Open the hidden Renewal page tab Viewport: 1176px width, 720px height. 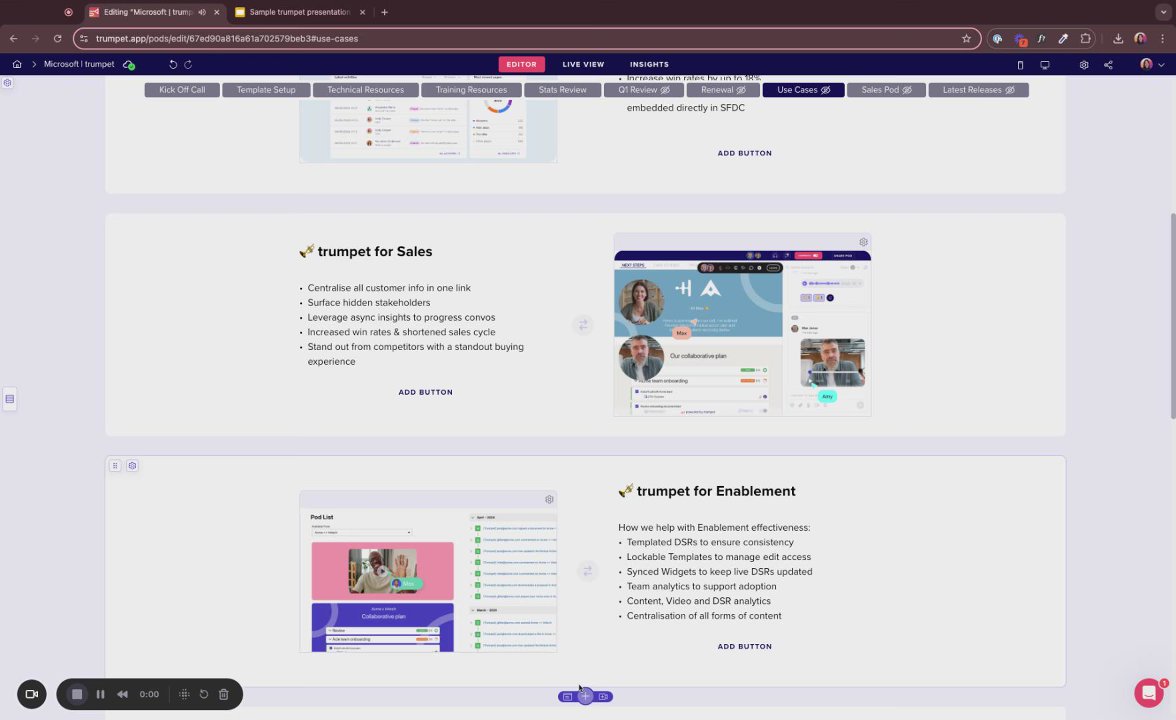723,90
